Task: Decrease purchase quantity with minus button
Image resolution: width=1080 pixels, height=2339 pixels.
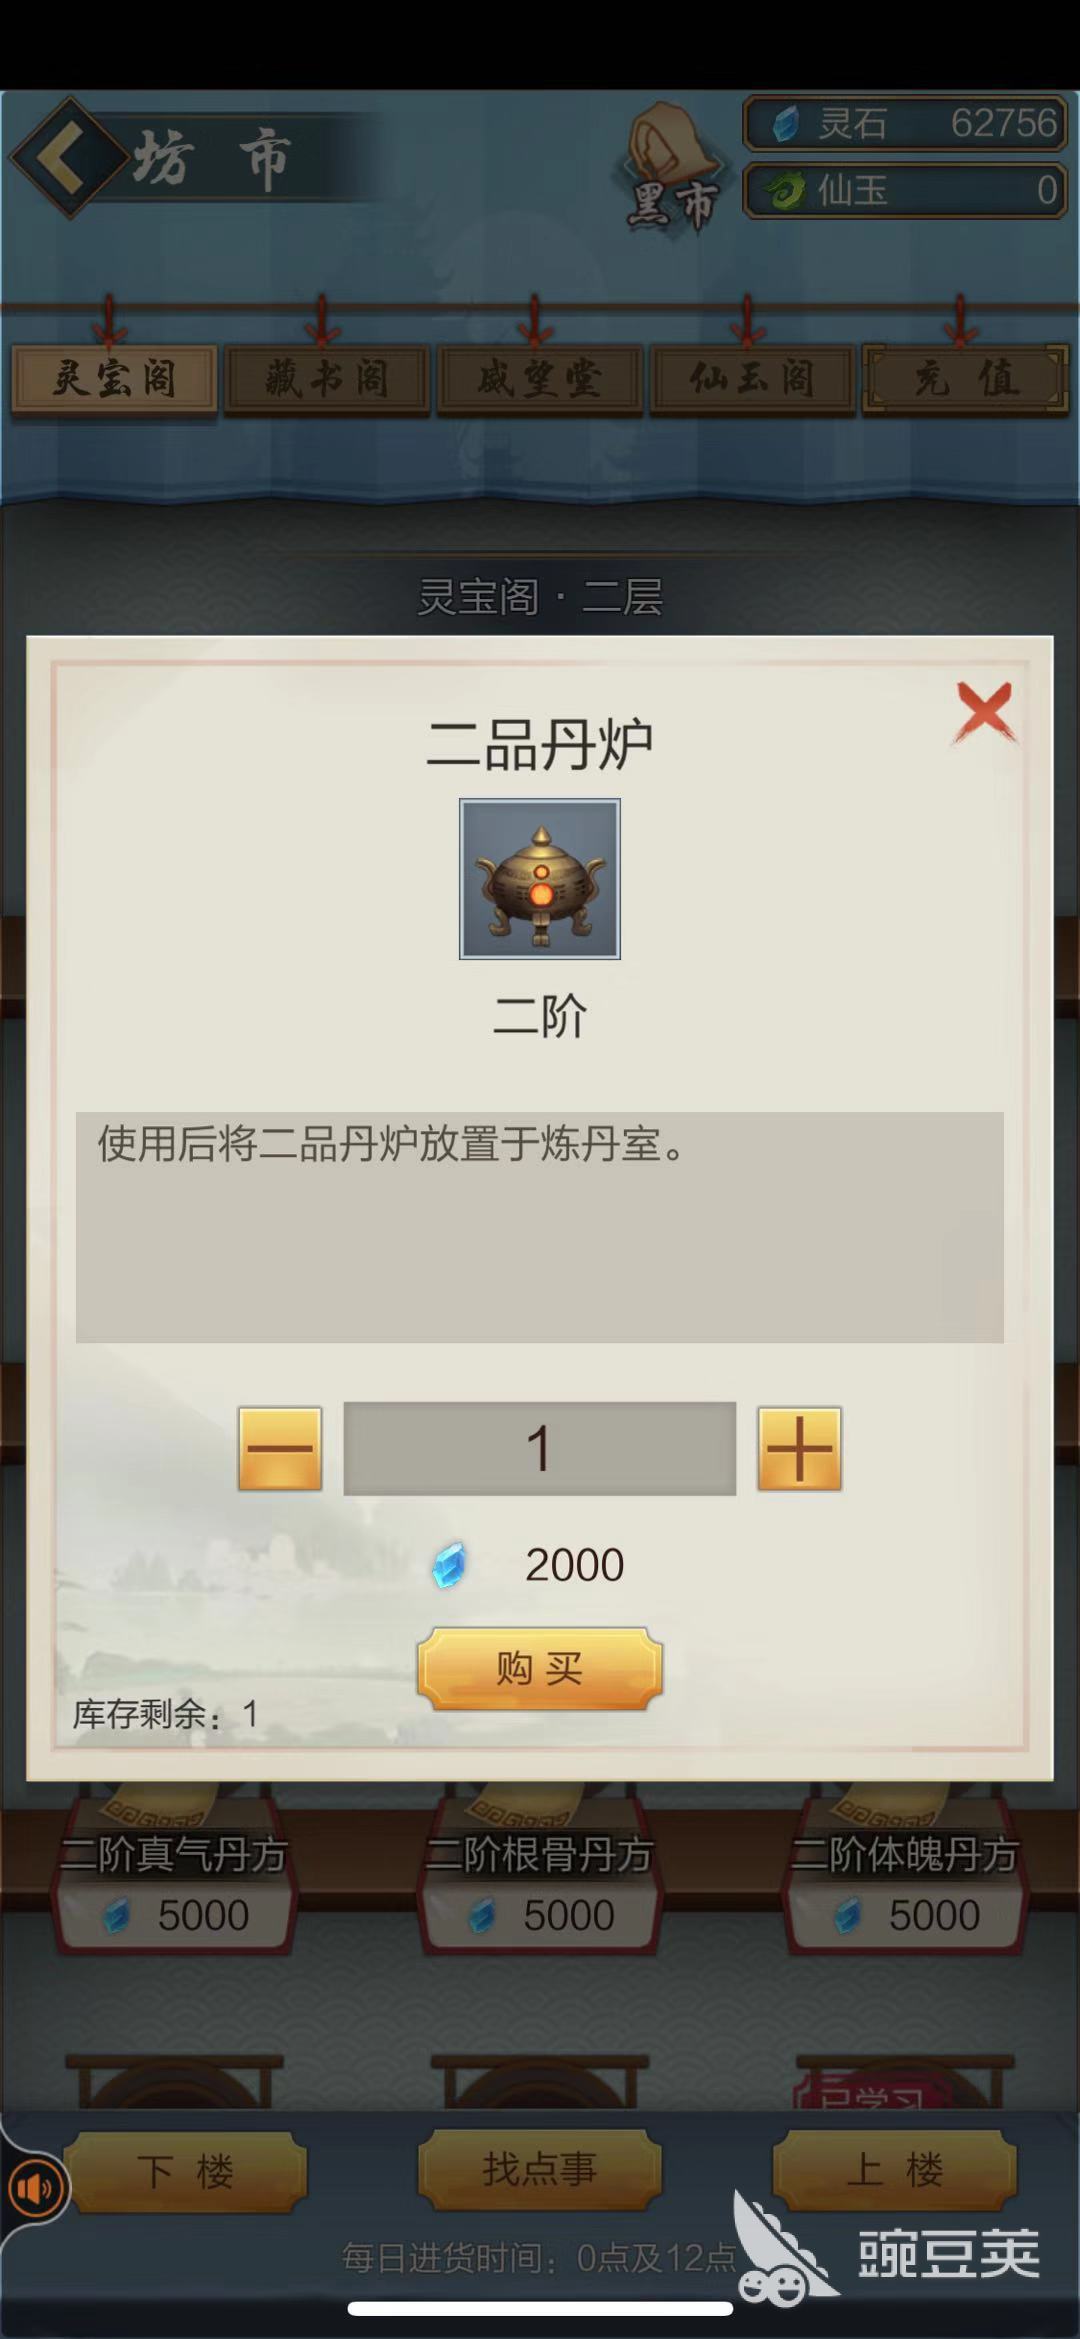Action: coord(280,1448)
